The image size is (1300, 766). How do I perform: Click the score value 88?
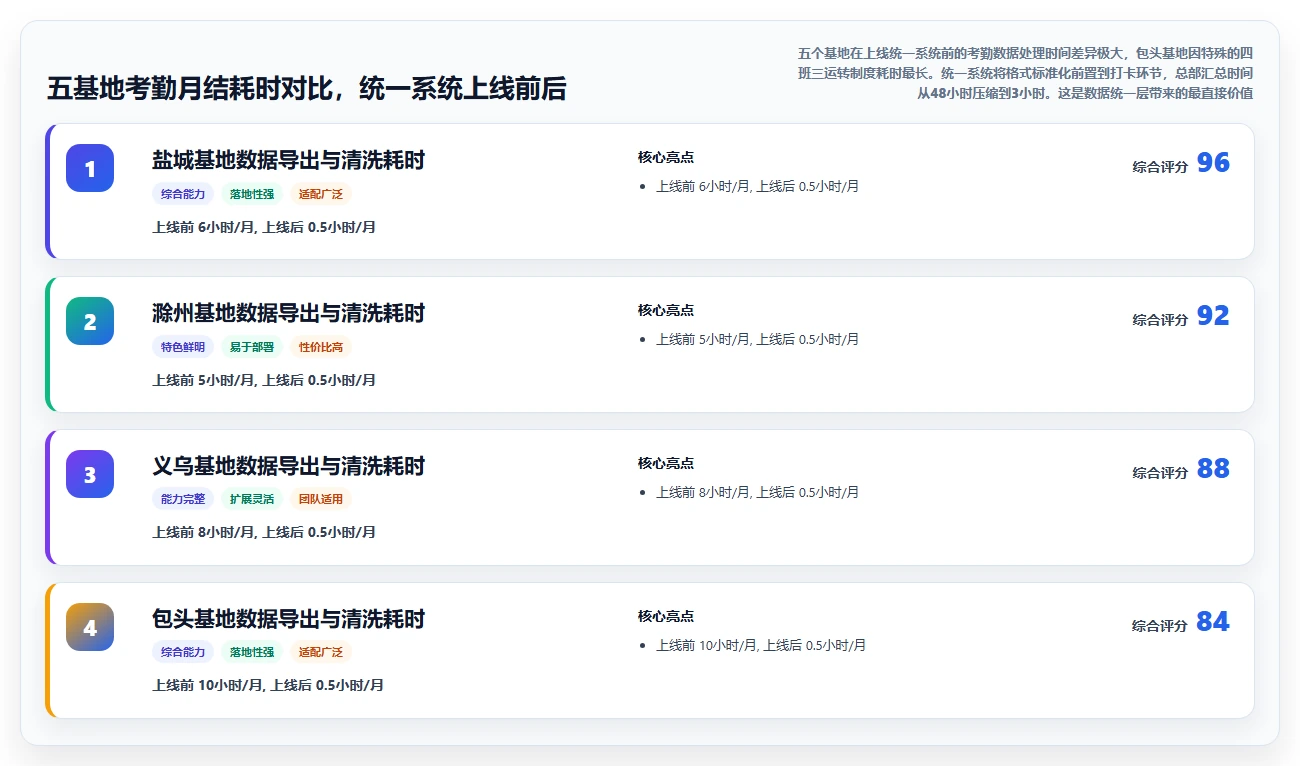click(1213, 469)
